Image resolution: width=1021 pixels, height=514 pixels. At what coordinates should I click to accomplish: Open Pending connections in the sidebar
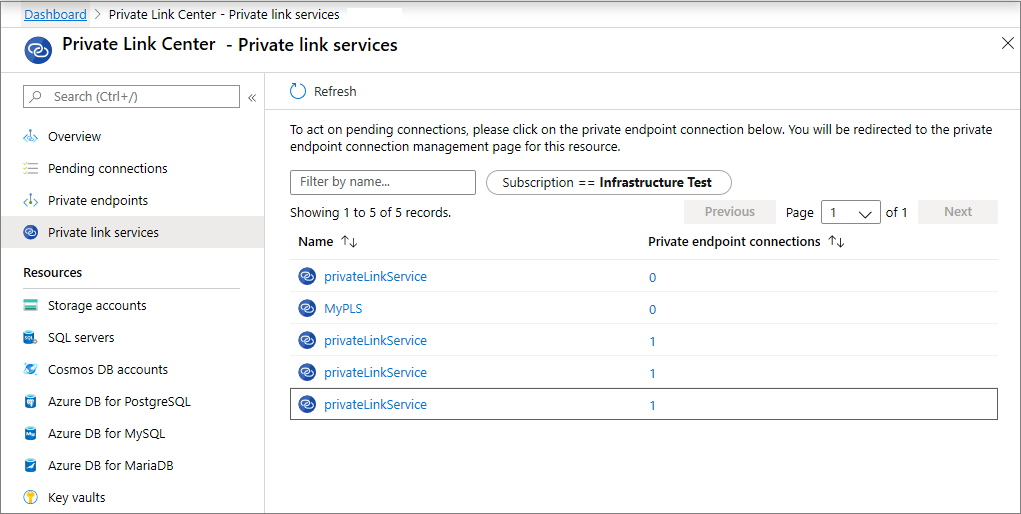[x=107, y=169]
